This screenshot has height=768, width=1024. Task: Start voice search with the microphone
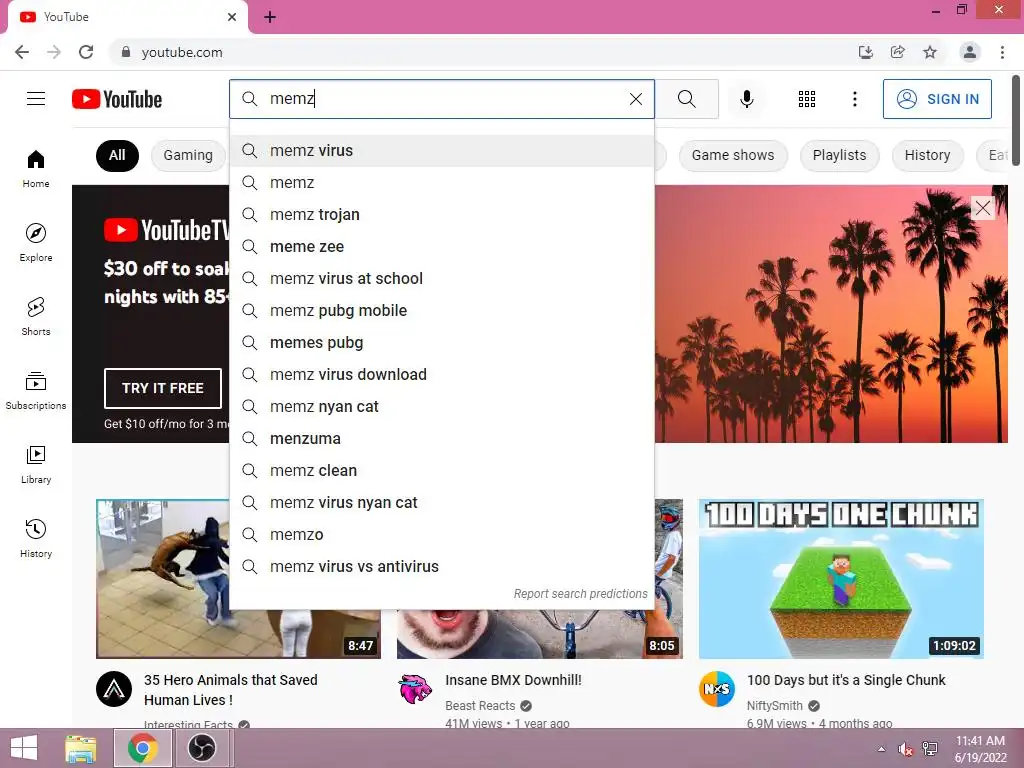click(746, 99)
